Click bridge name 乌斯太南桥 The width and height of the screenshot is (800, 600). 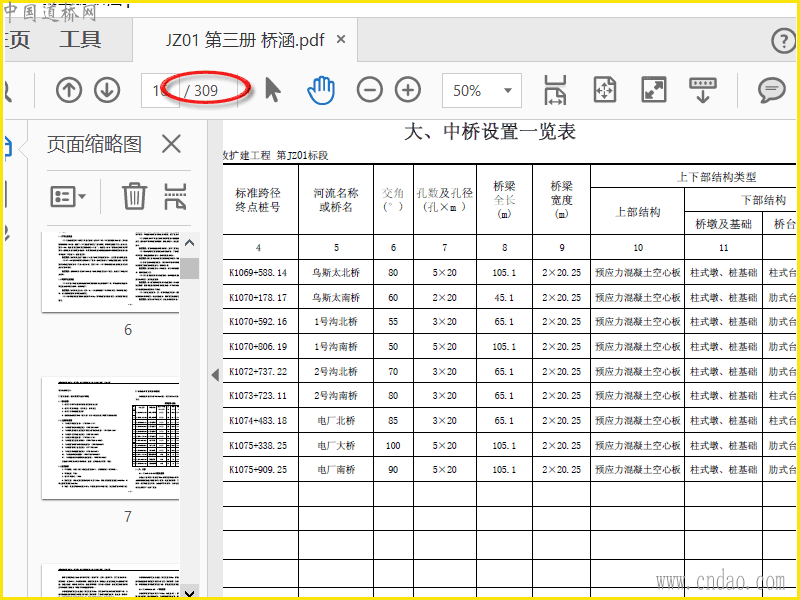coord(336,297)
